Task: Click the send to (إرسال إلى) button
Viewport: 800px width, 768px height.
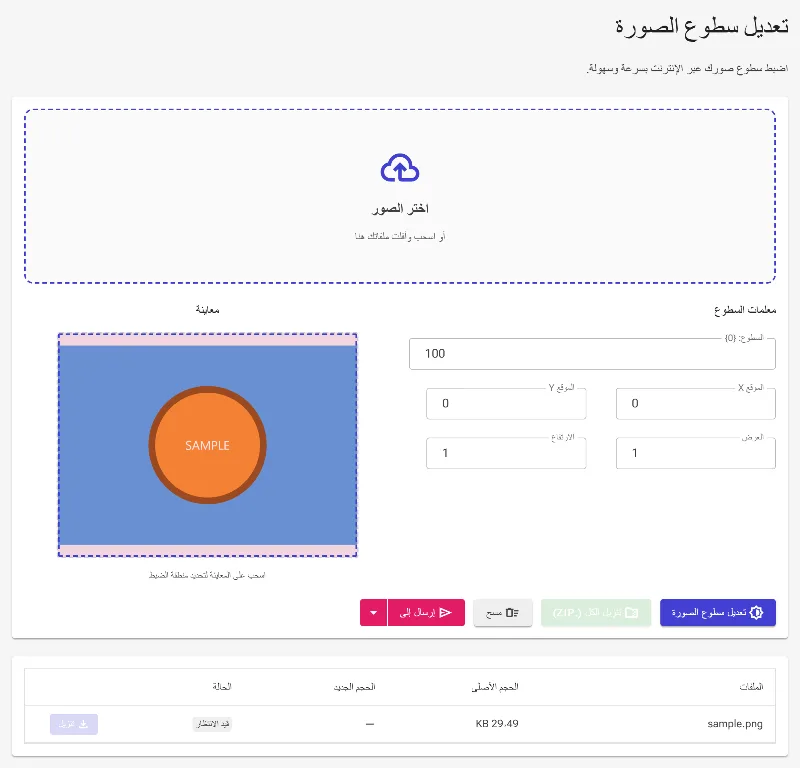Action: (x=426, y=612)
